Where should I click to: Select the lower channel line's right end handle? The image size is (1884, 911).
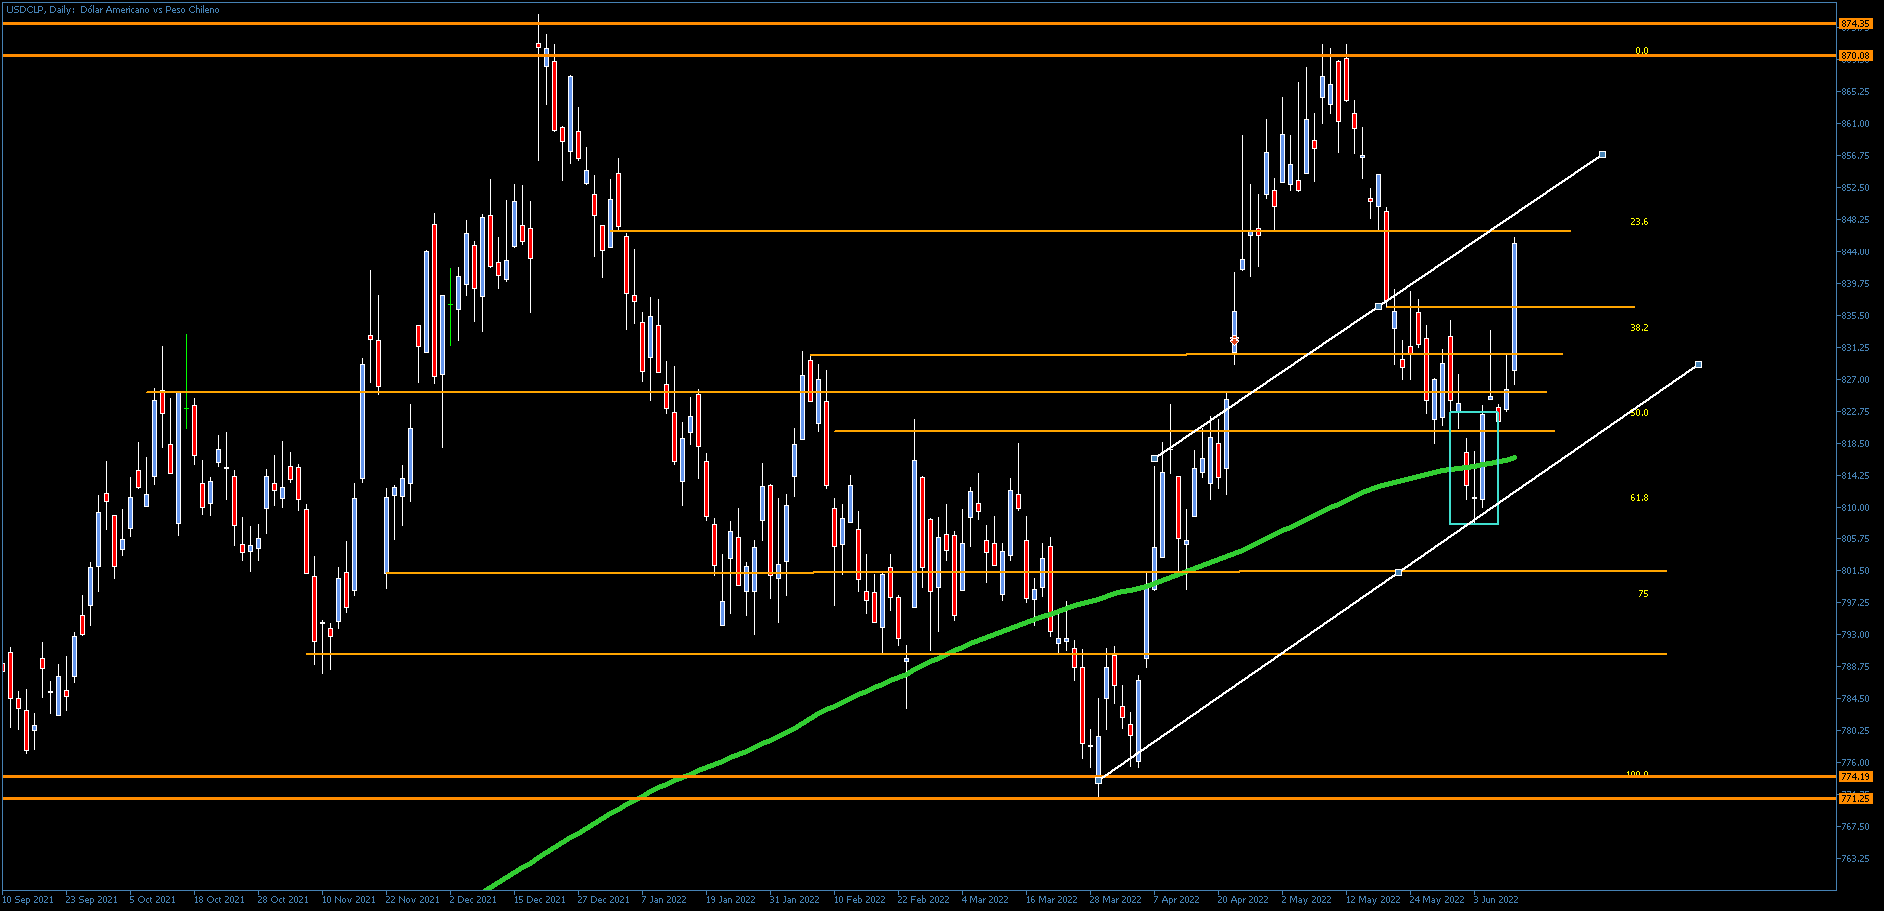pos(1698,364)
